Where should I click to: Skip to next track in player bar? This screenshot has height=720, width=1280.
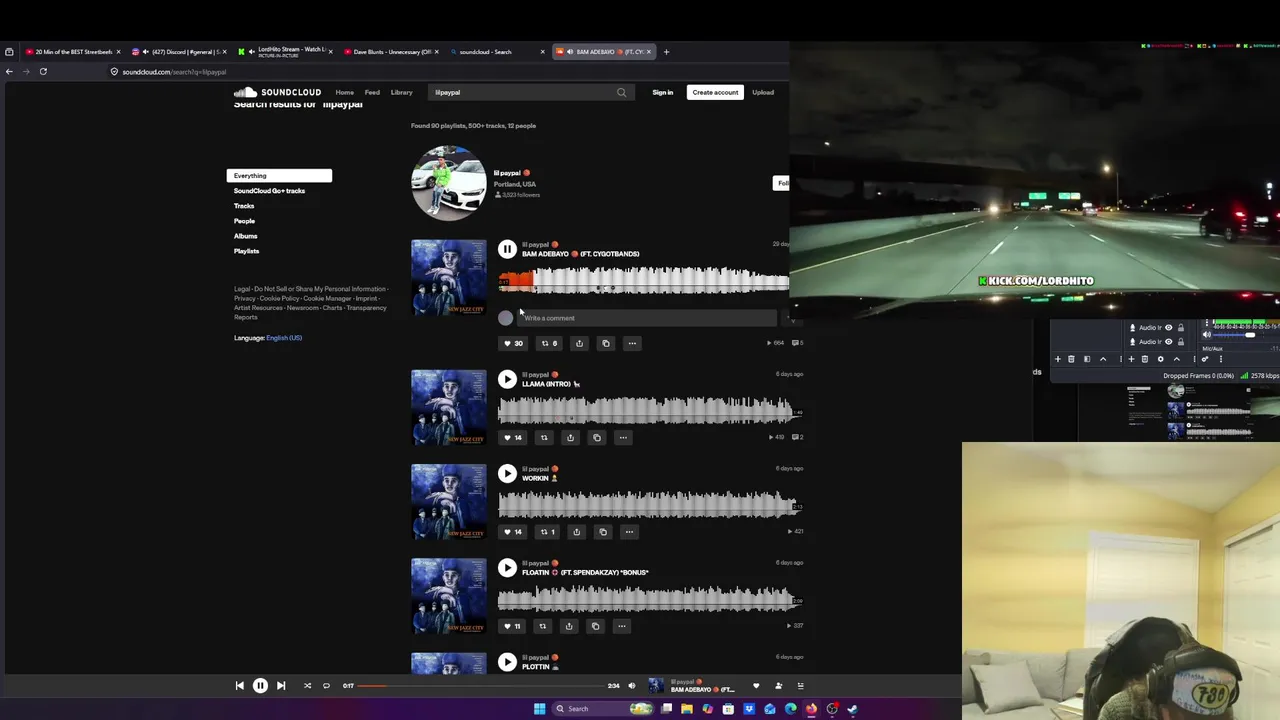click(x=281, y=685)
